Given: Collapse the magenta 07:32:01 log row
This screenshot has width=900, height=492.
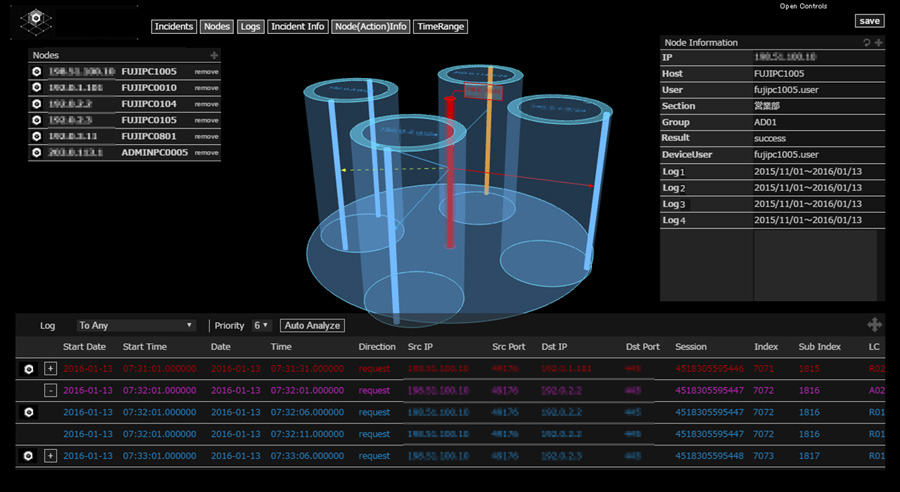Looking at the screenshot, I should point(50,390).
